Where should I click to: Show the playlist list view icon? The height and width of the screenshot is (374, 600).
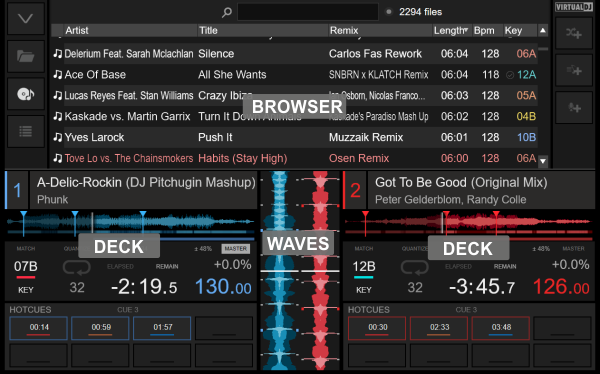coord(26,132)
